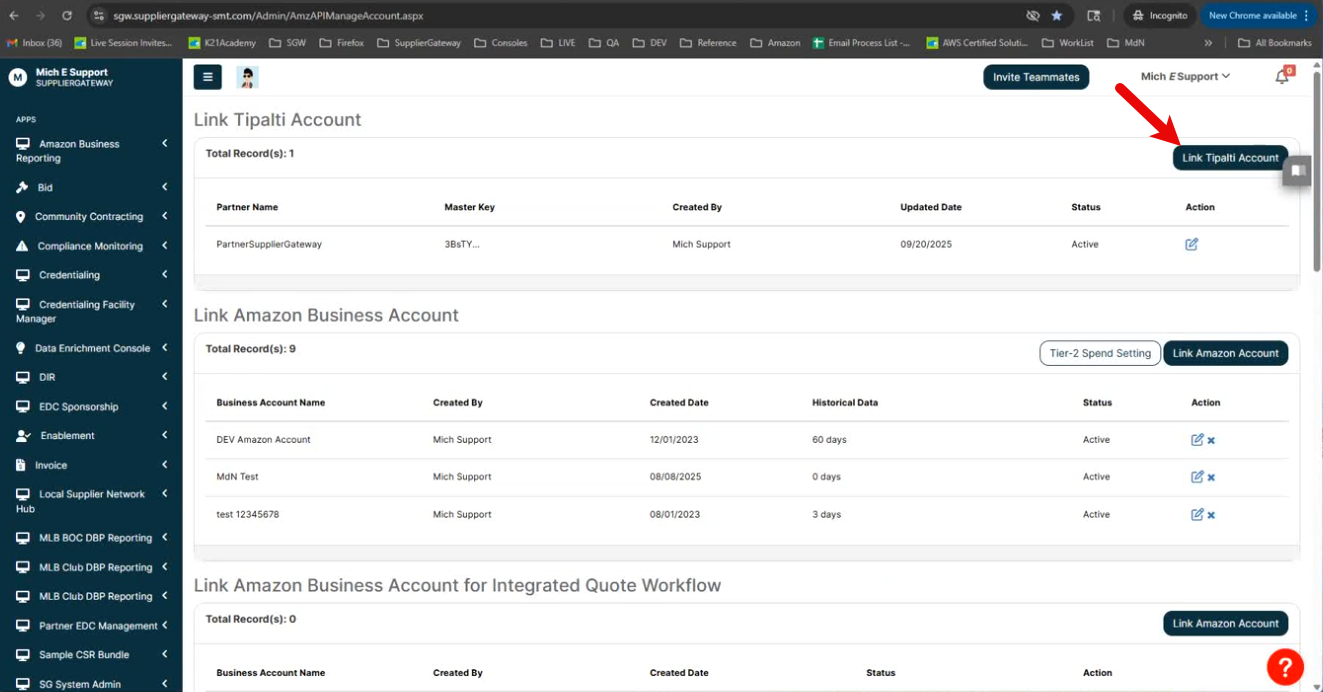The image size is (1323, 692).
Task: Click the Link Tipalti Account button
Action: (1230, 158)
